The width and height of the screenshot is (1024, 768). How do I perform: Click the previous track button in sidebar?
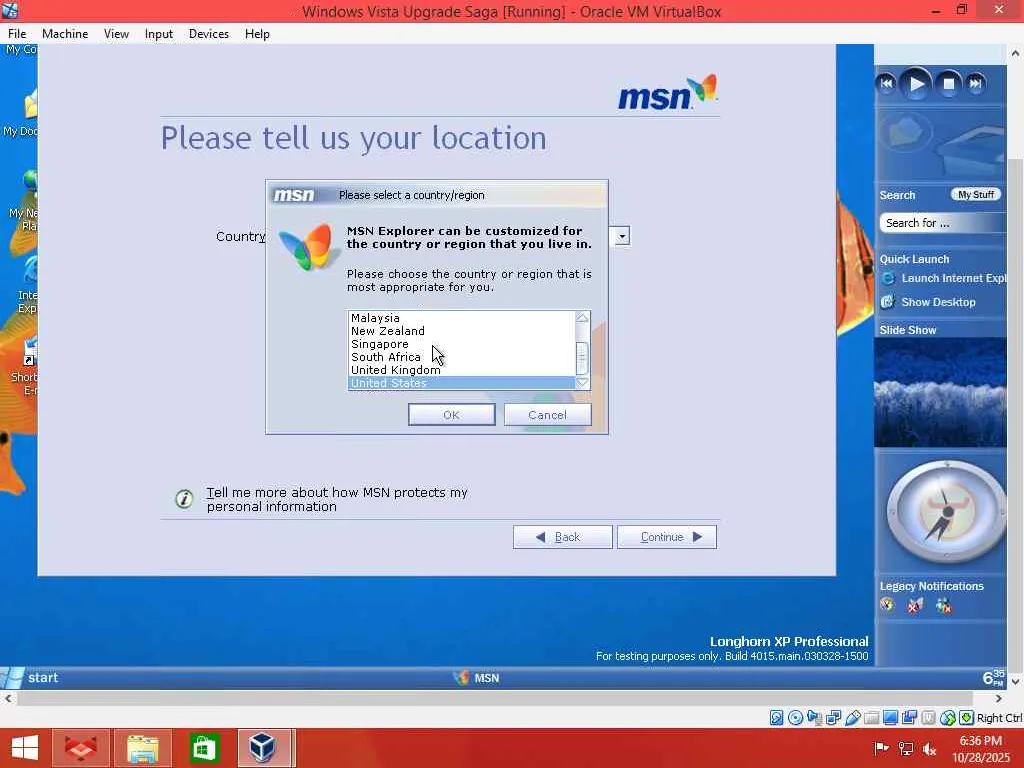(x=886, y=84)
